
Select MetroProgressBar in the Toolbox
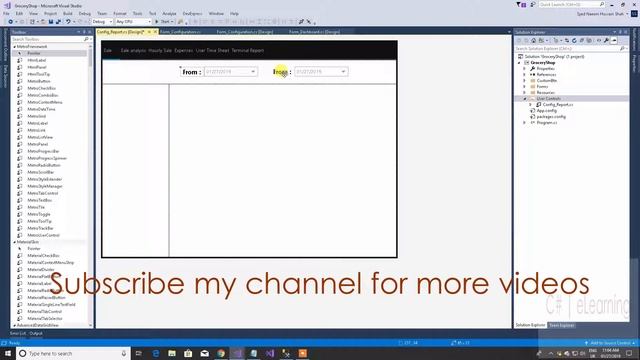(43, 151)
